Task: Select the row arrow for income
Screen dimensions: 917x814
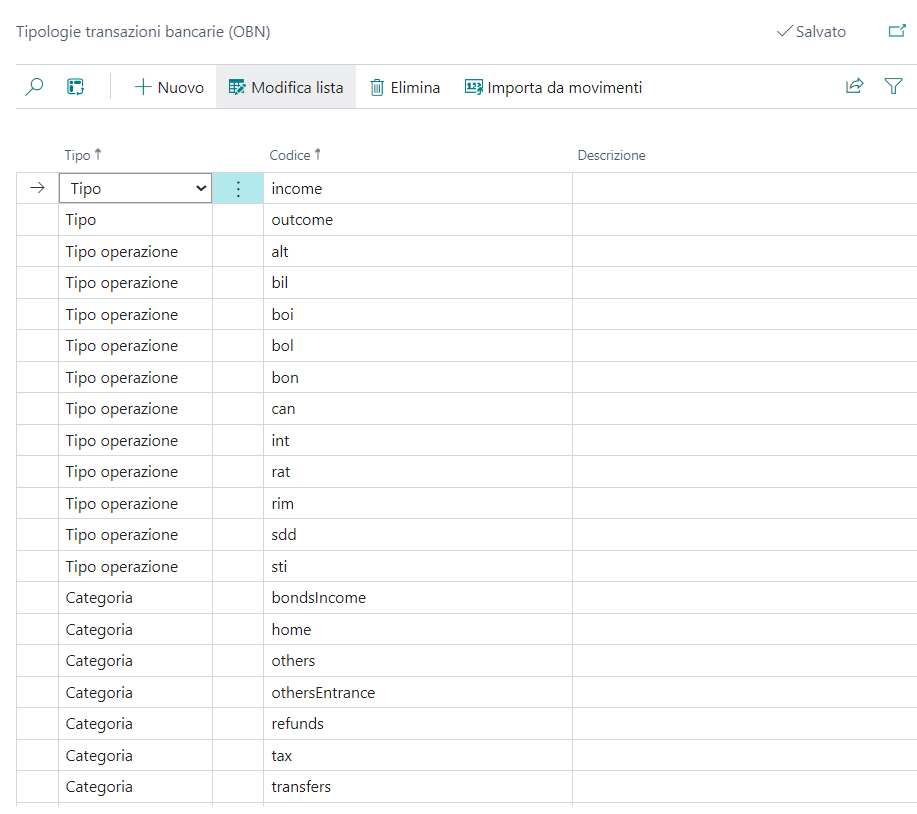Action: 37,188
